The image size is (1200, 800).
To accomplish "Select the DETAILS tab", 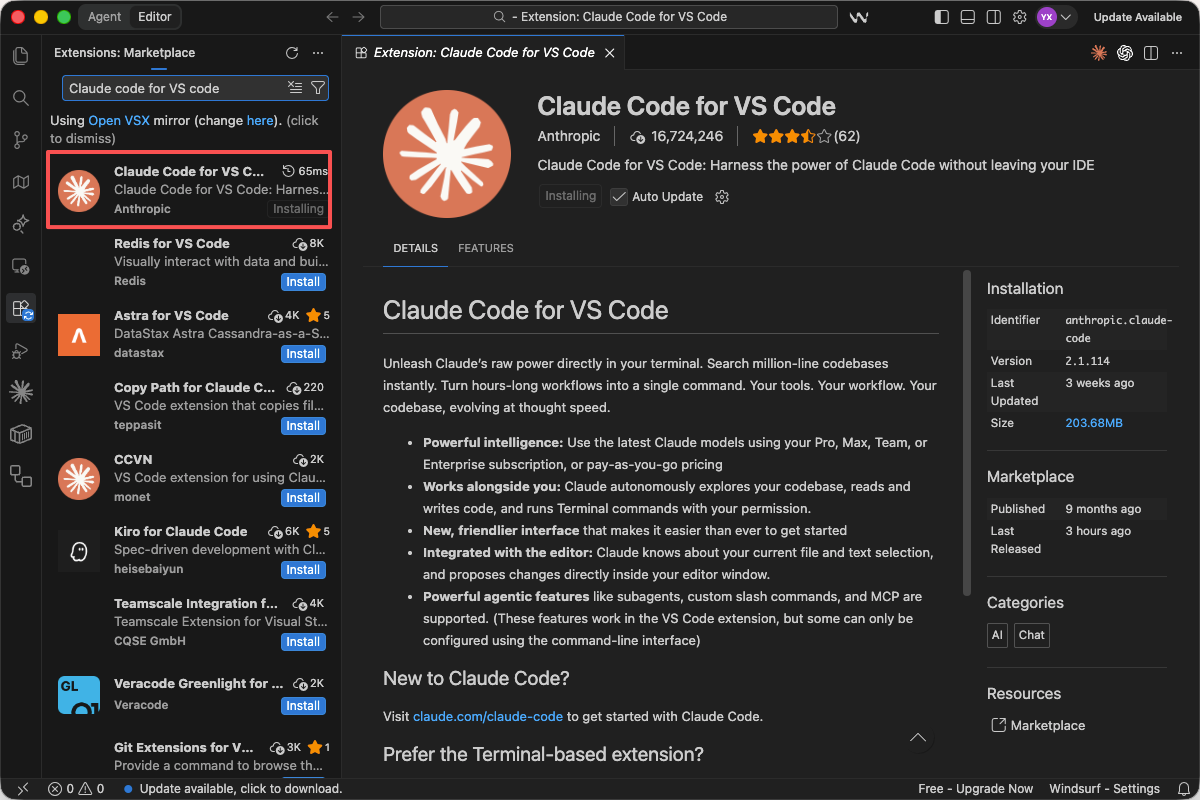I will pos(415,248).
